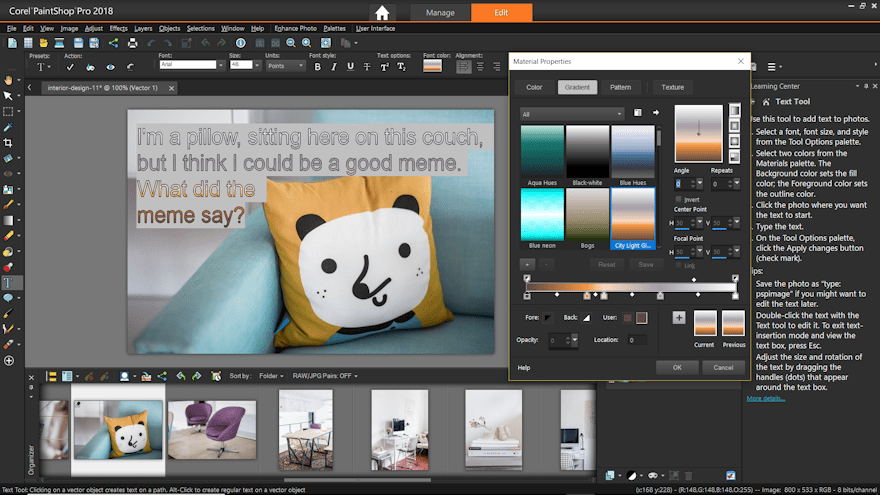880x495 pixels.
Task: Apply text changes with the check mark
Action: [69, 67]
